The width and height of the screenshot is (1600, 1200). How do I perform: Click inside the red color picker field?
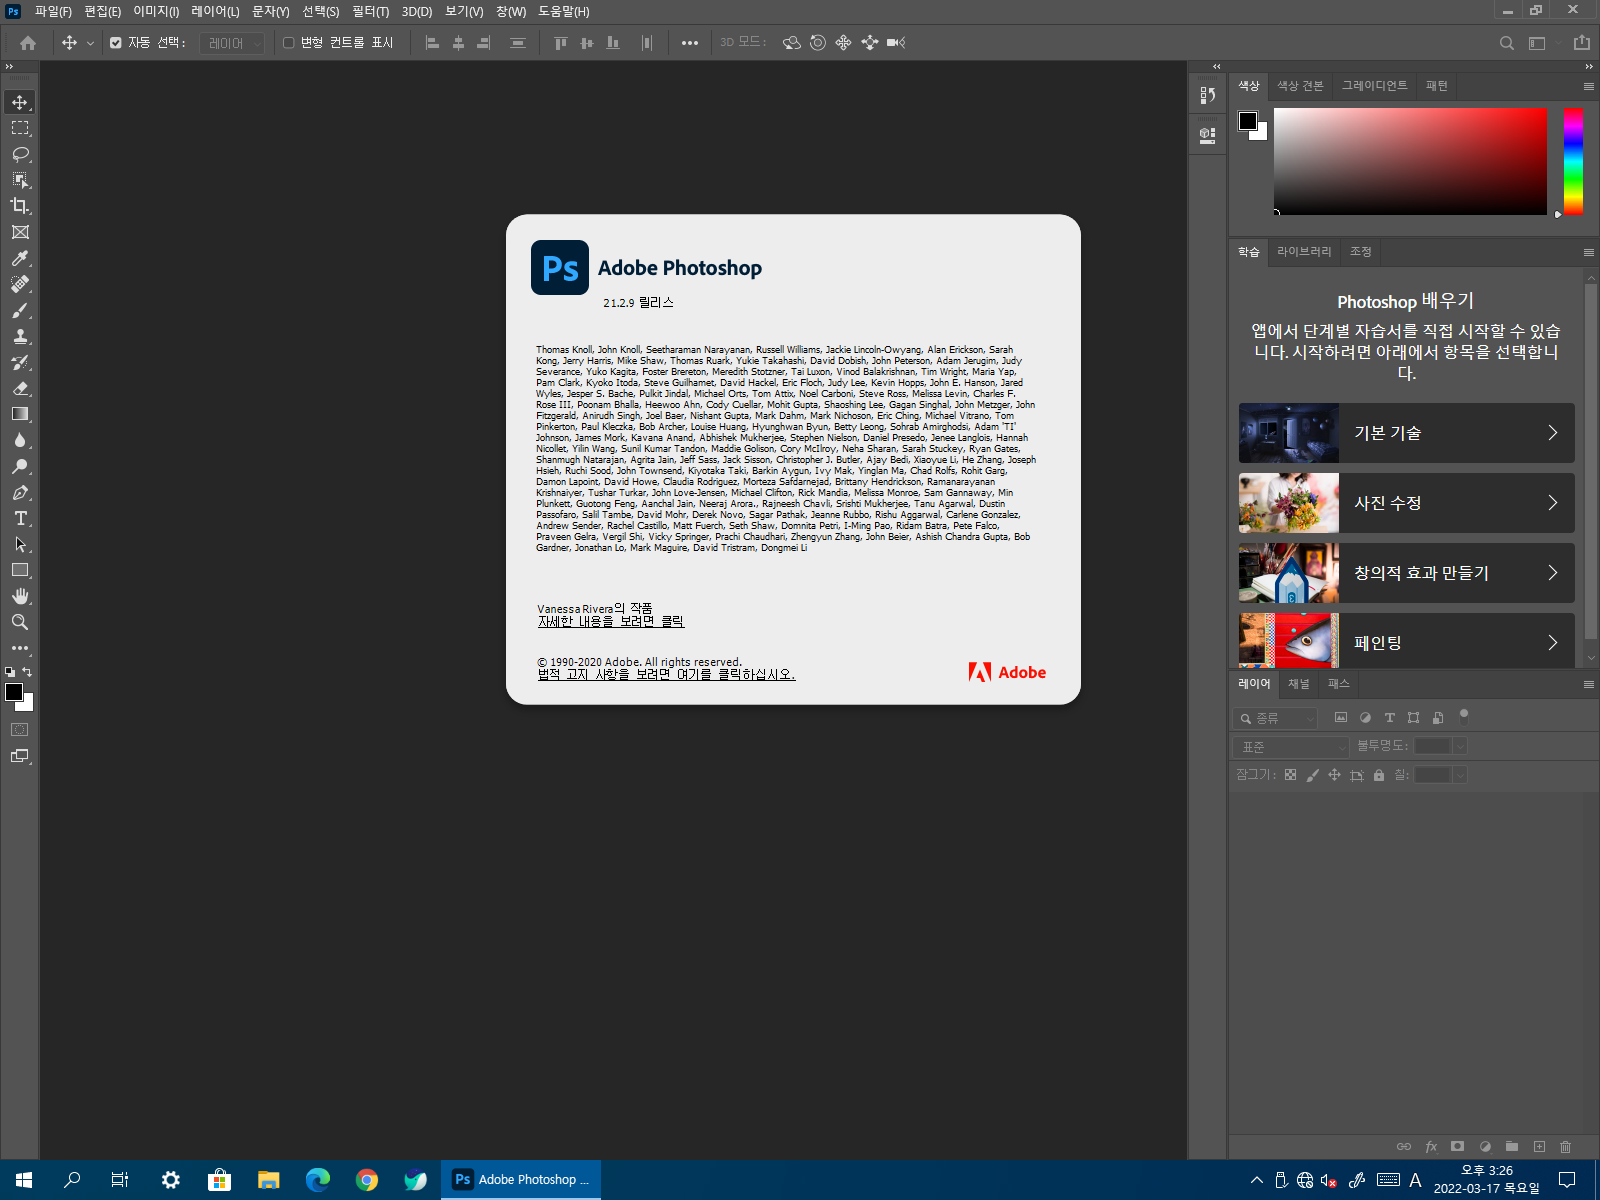[x=1410, y=161]
